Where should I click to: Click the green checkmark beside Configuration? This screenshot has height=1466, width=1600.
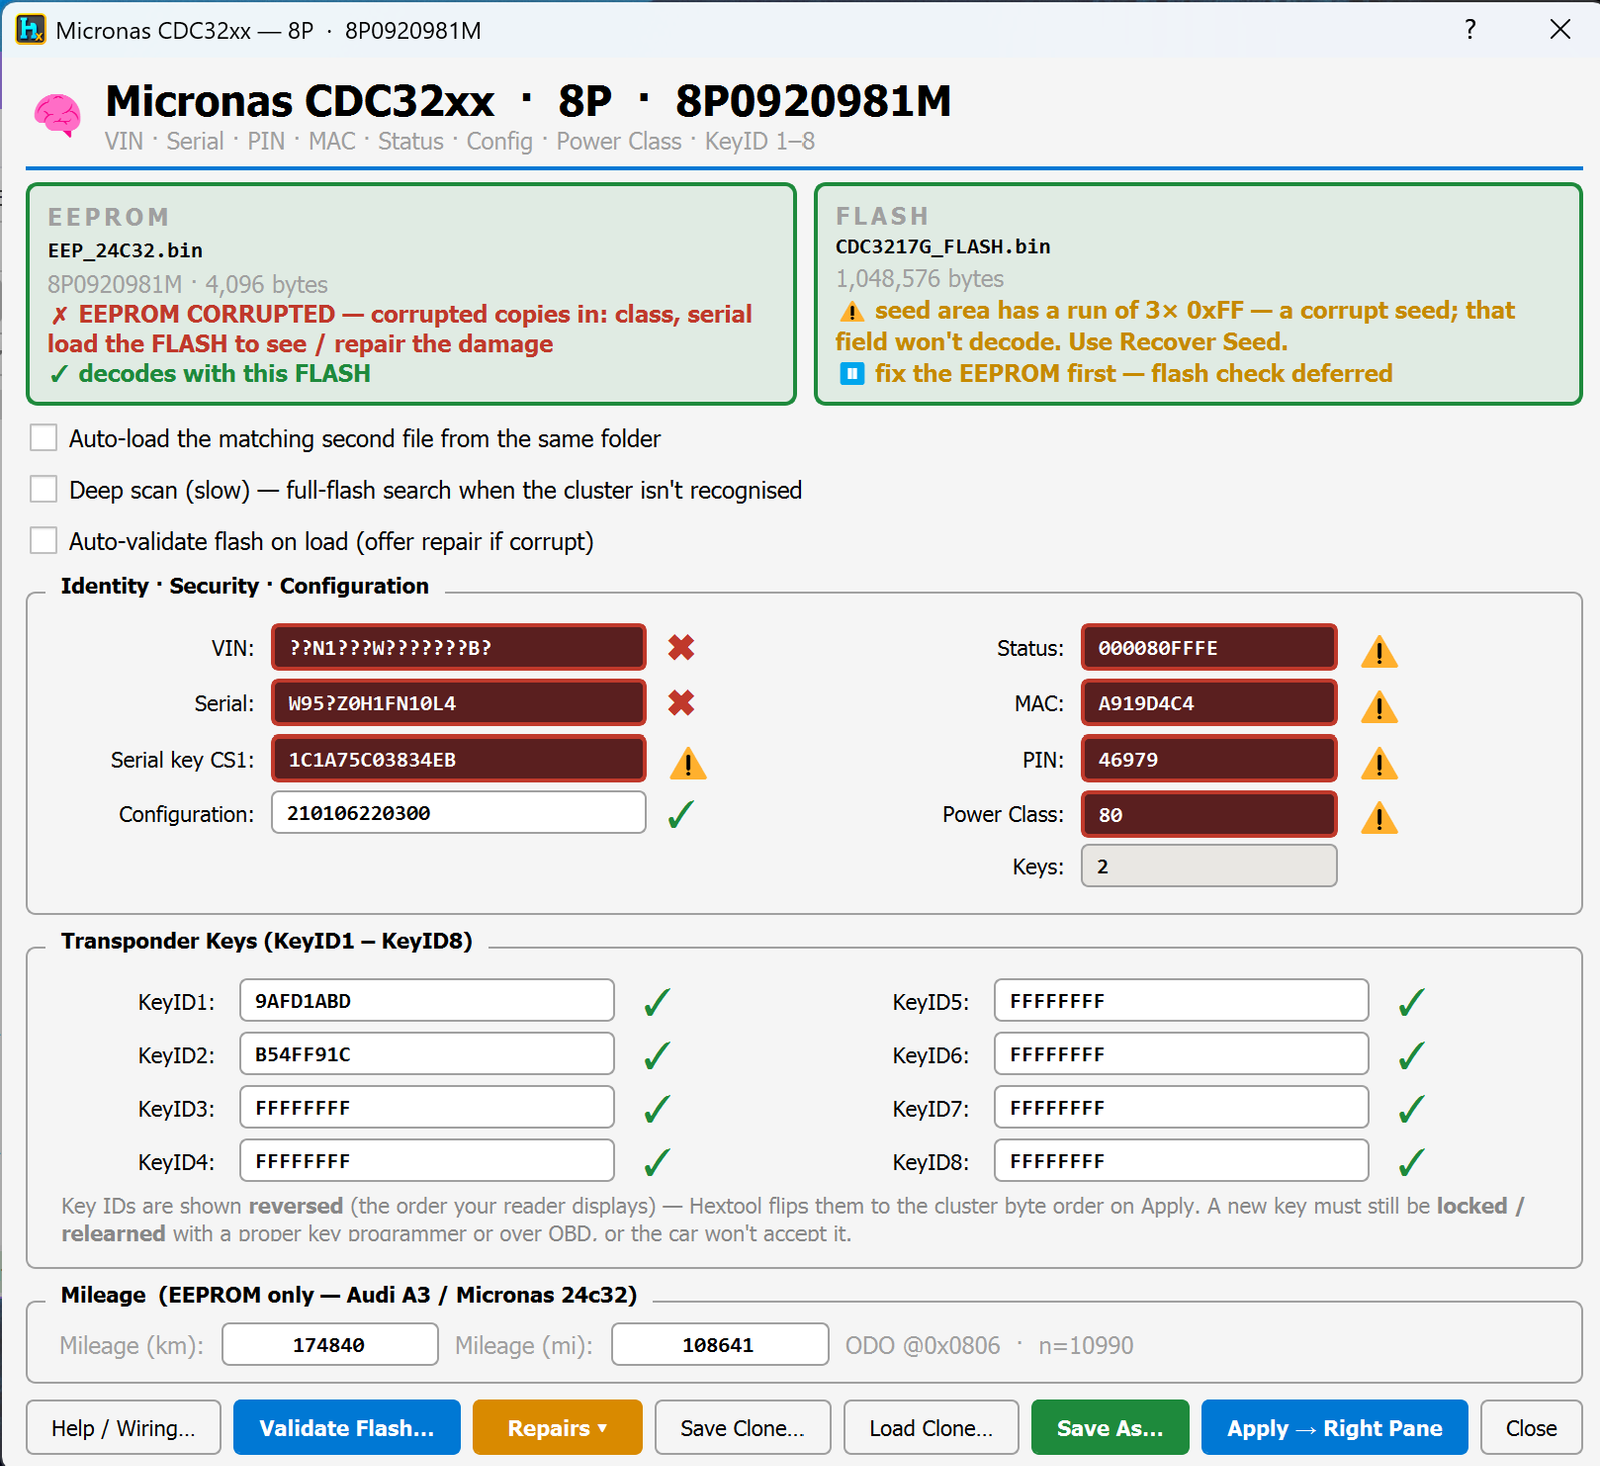point(681,814)
